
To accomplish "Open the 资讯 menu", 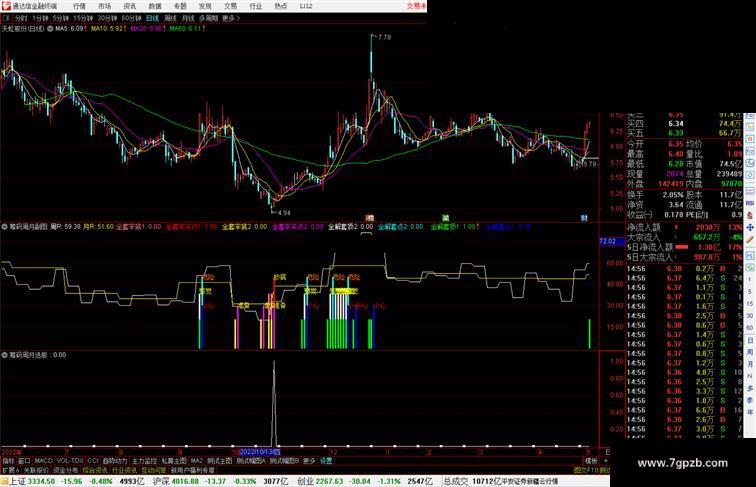I will pos(129,6).
